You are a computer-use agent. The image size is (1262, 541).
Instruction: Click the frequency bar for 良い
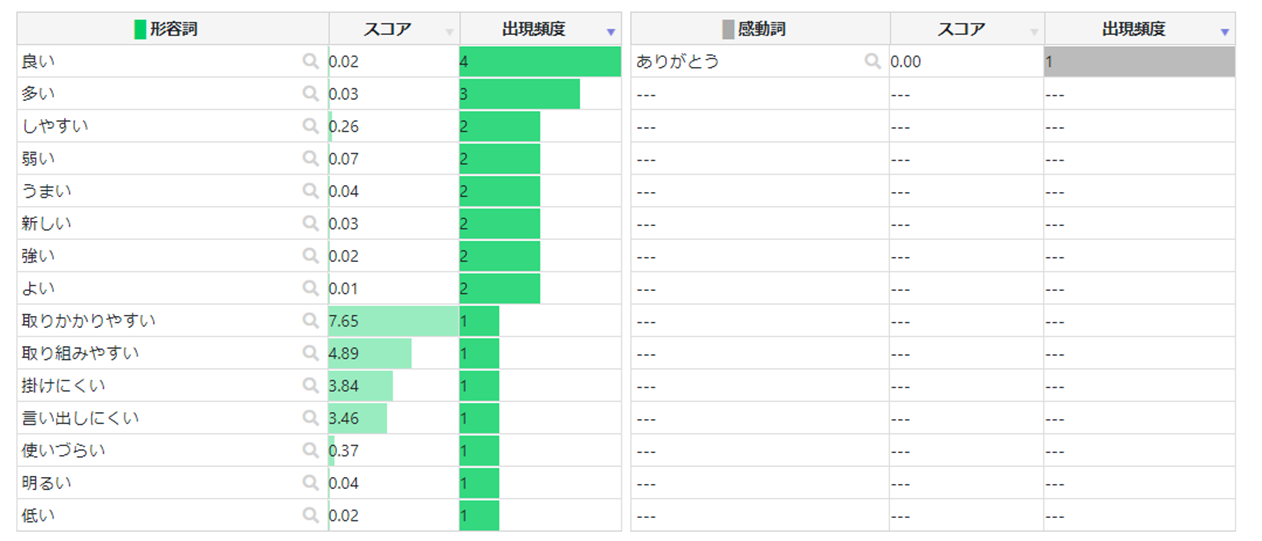click(540, 62)
